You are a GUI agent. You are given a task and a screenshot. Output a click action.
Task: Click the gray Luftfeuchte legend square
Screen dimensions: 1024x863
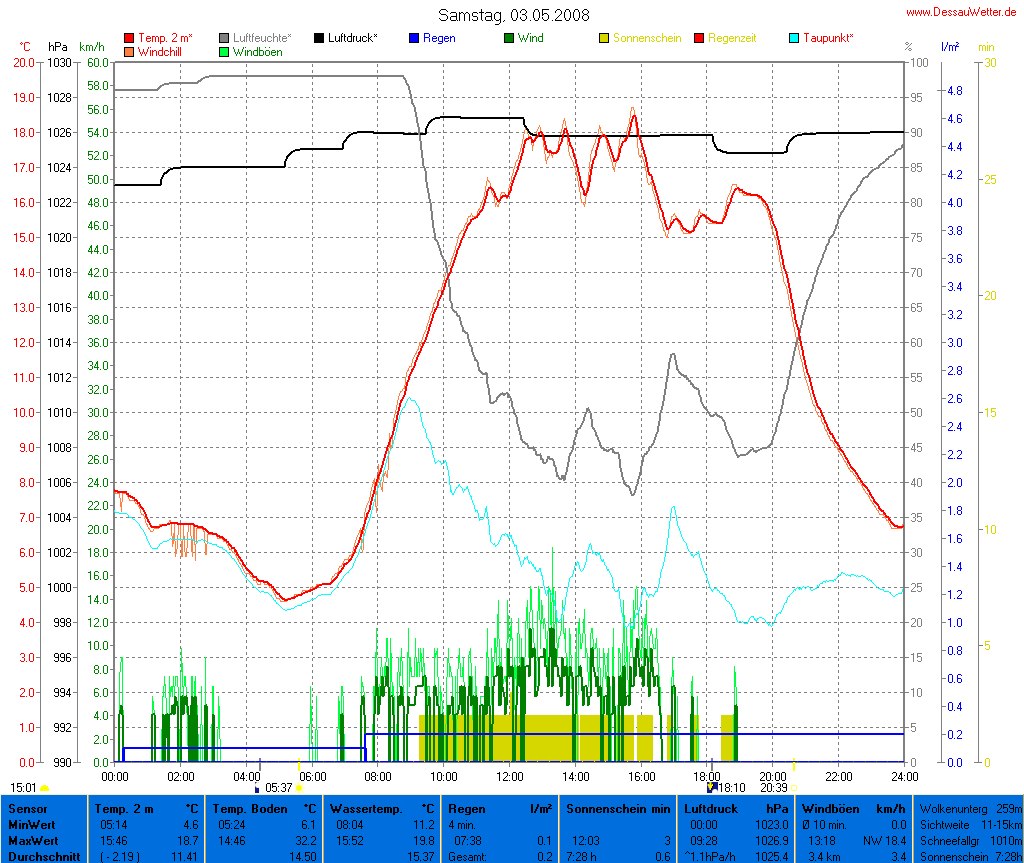[x=225, y=38]
